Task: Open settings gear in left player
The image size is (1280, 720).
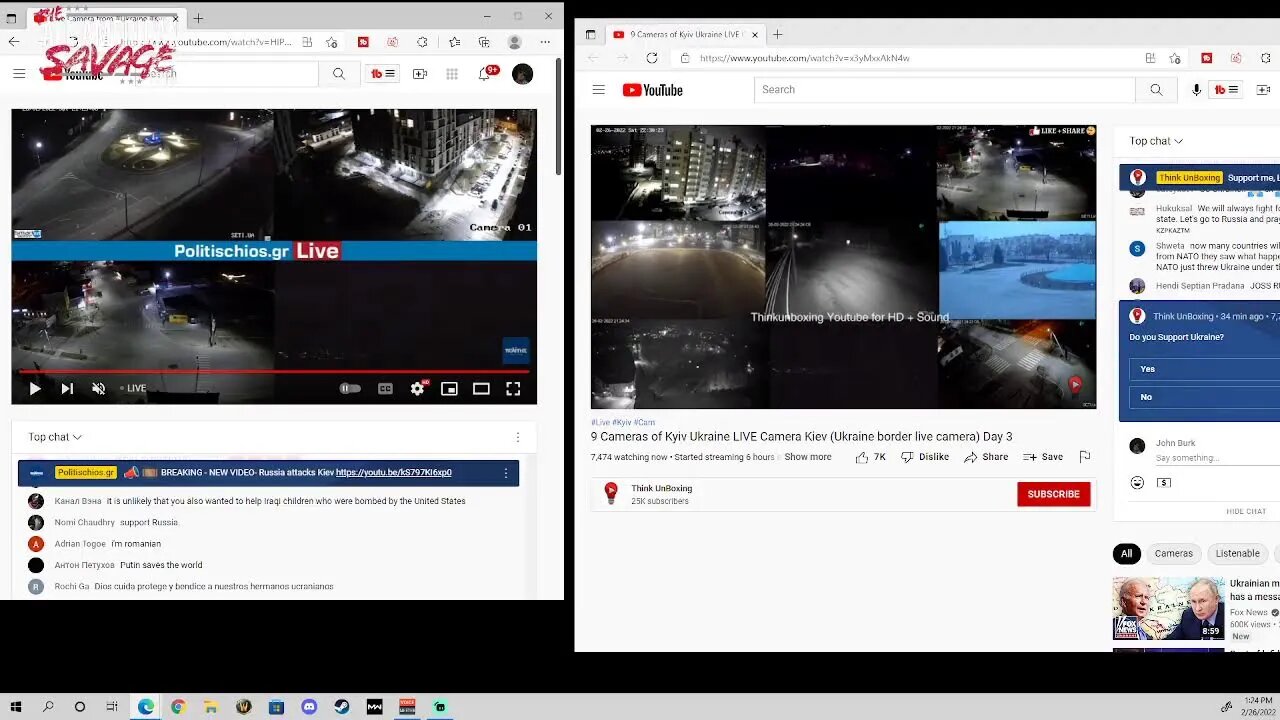Action: click(x=418, y=389)
